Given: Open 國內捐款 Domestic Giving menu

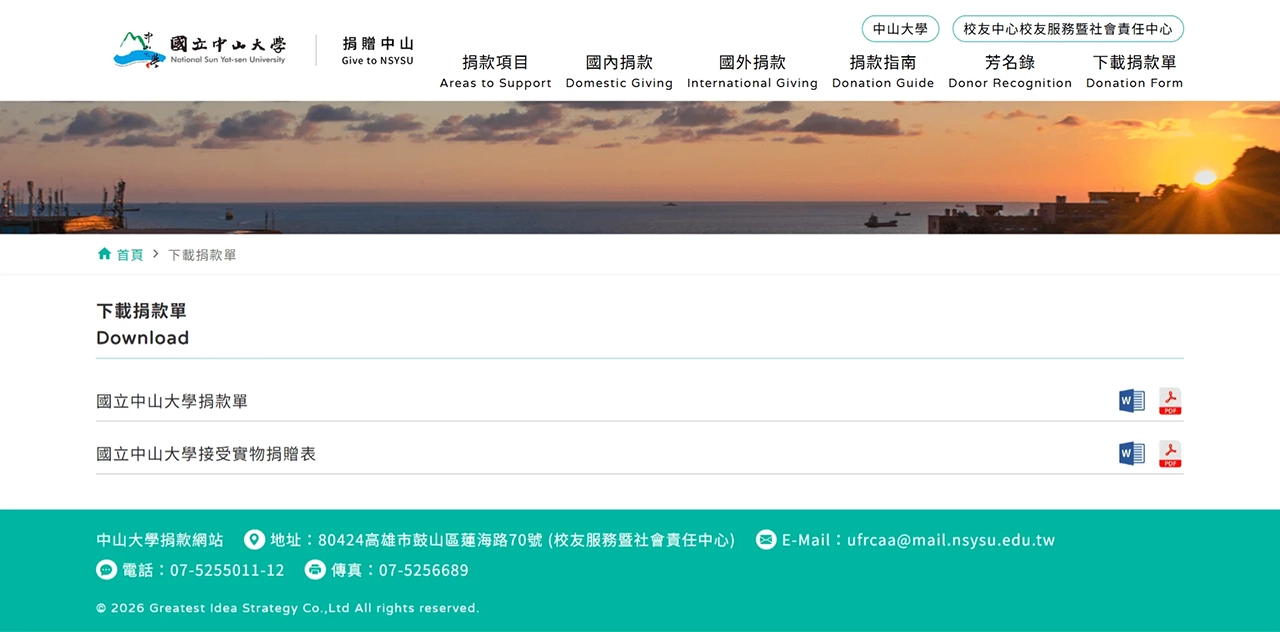Looking at the screenshot, I should point(619,72).
